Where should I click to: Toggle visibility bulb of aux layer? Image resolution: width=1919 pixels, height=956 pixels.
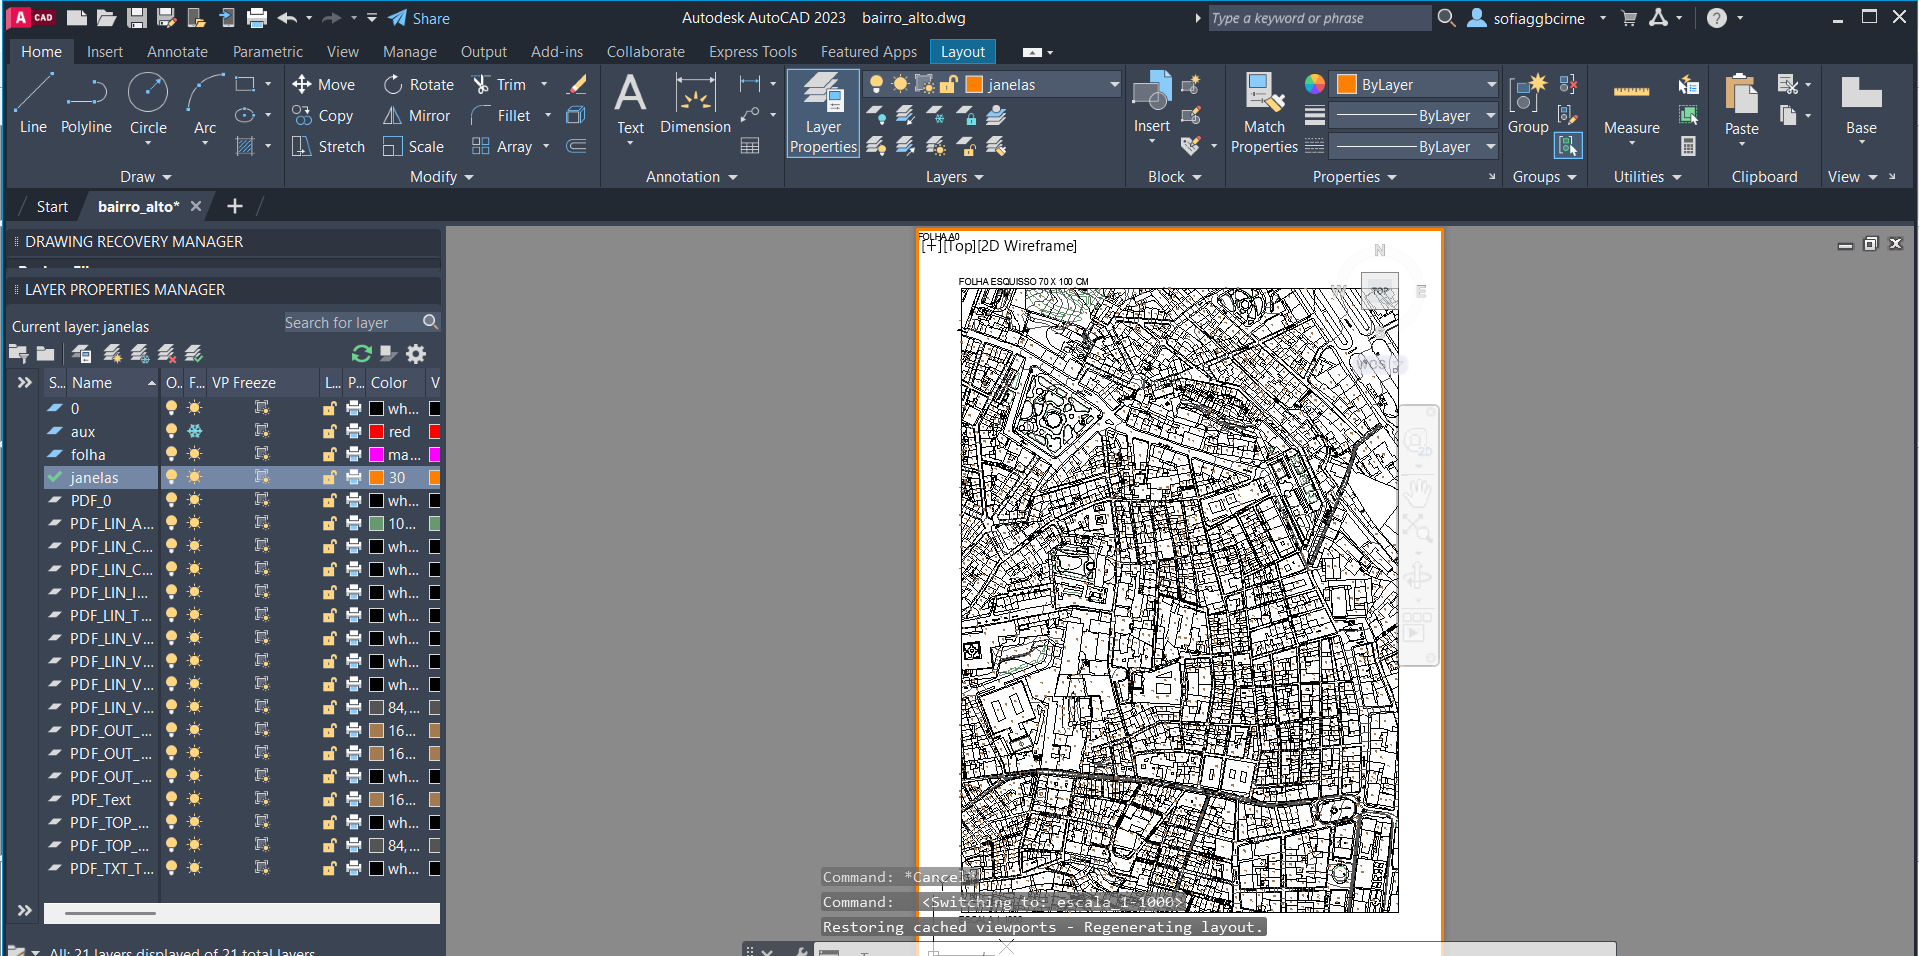(171, 432)
